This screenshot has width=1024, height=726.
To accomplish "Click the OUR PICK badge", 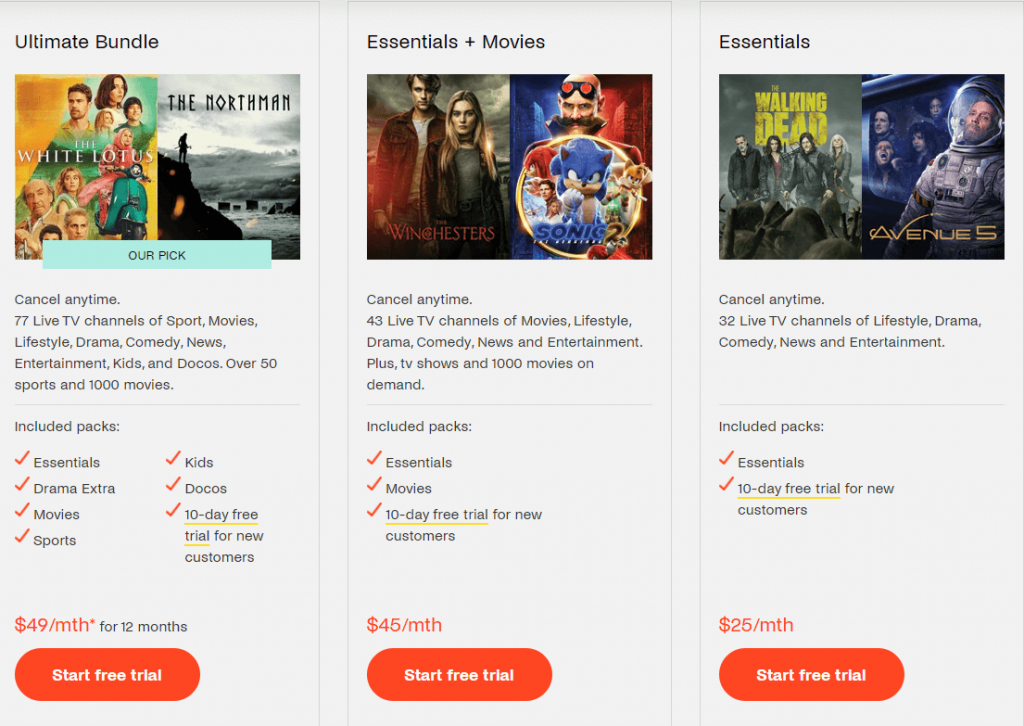I will click(157, 255).
